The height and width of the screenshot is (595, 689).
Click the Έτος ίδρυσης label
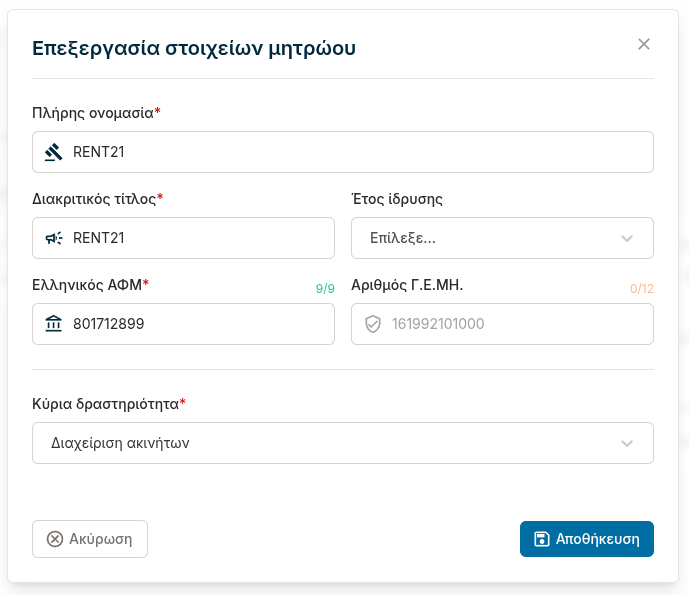click(397, 199)
